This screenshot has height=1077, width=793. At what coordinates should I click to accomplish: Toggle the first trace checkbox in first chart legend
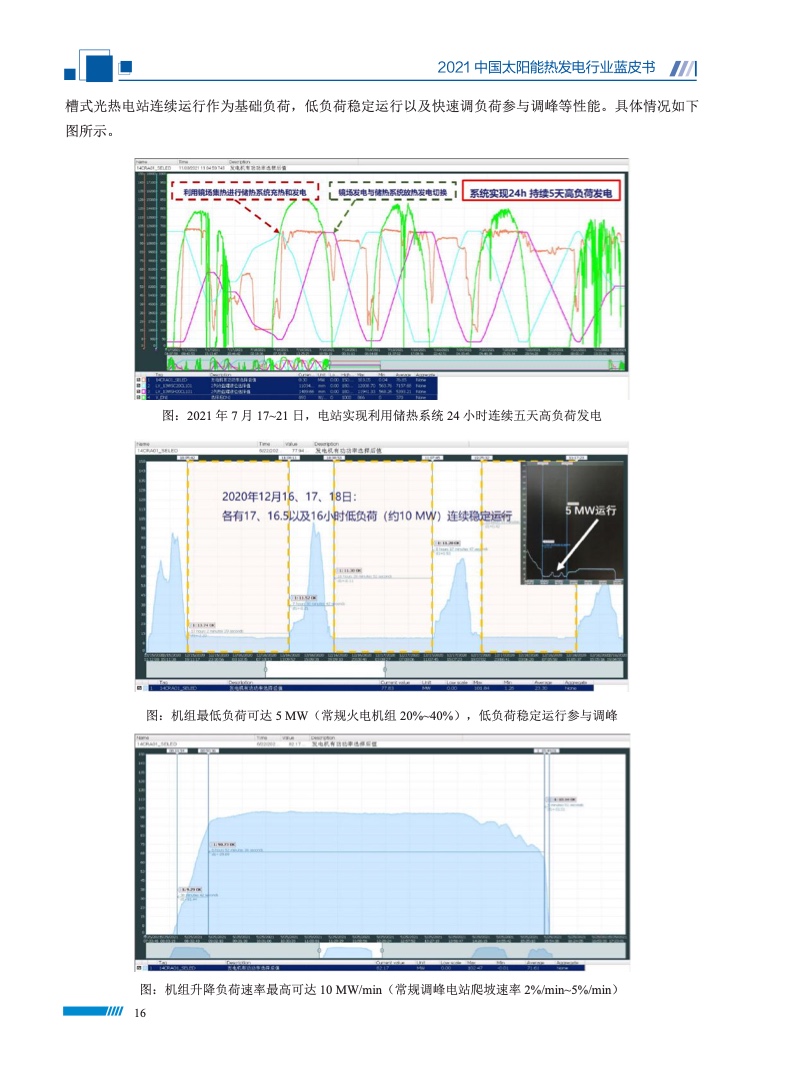[x=138, y=381]
